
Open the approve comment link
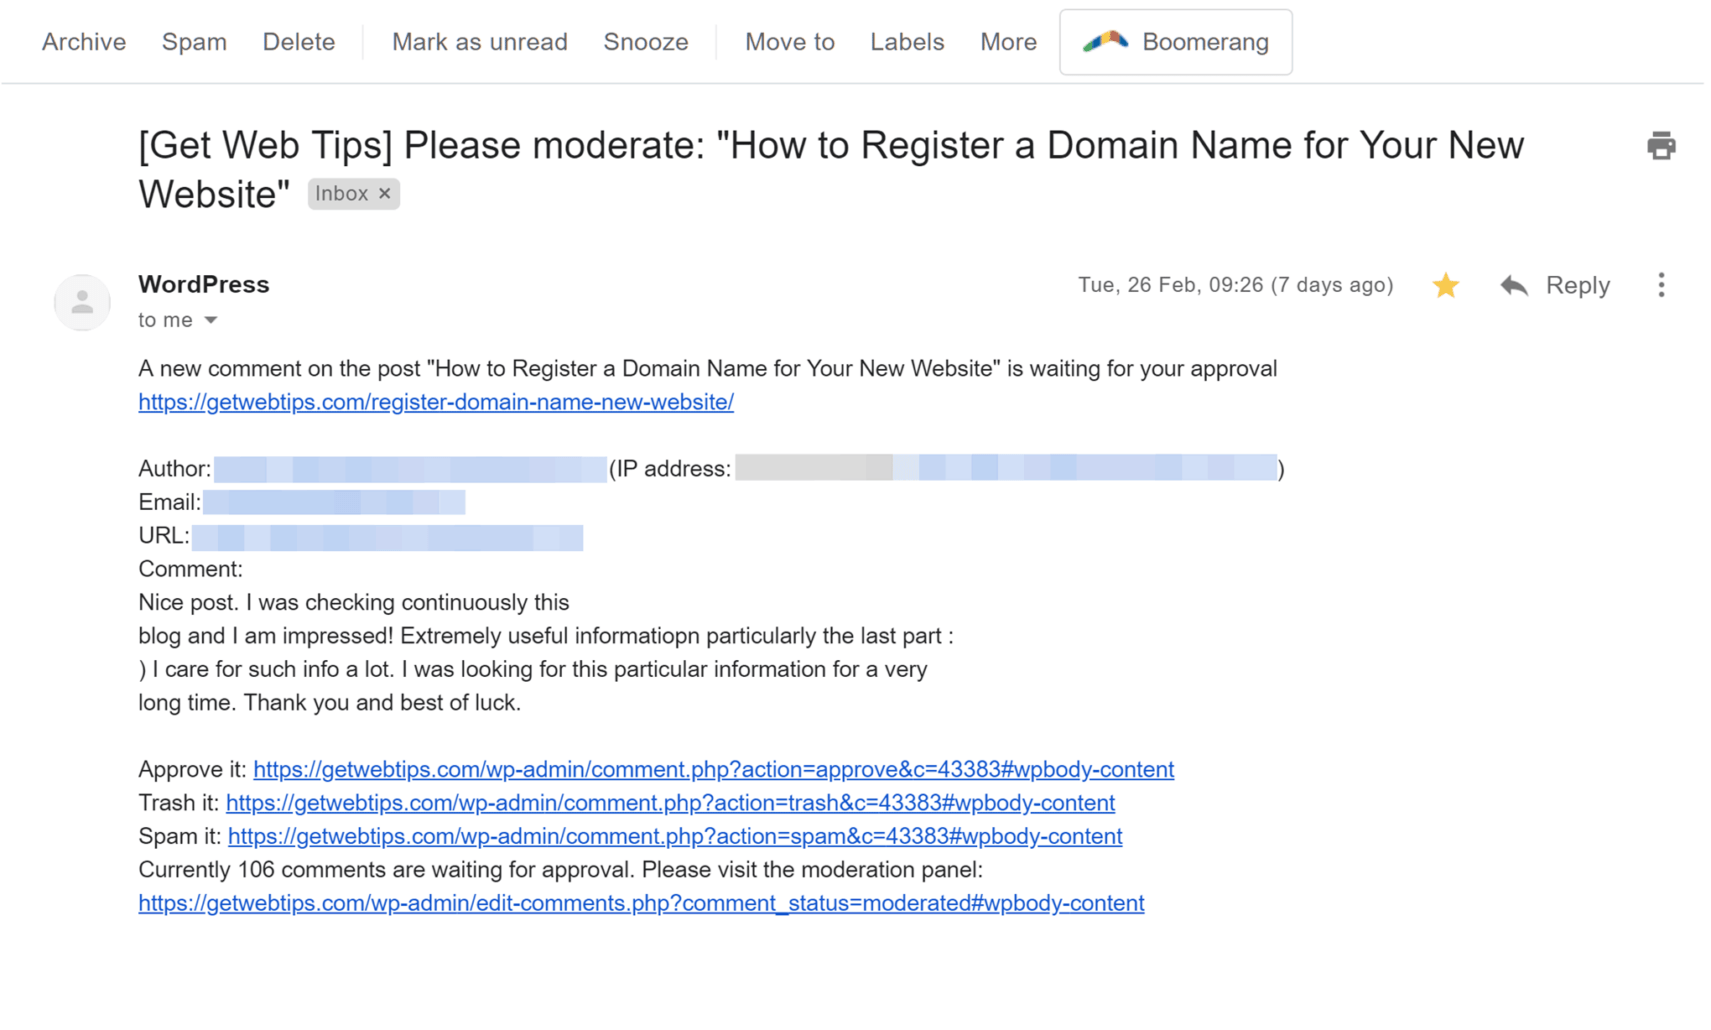pos(714,769)
